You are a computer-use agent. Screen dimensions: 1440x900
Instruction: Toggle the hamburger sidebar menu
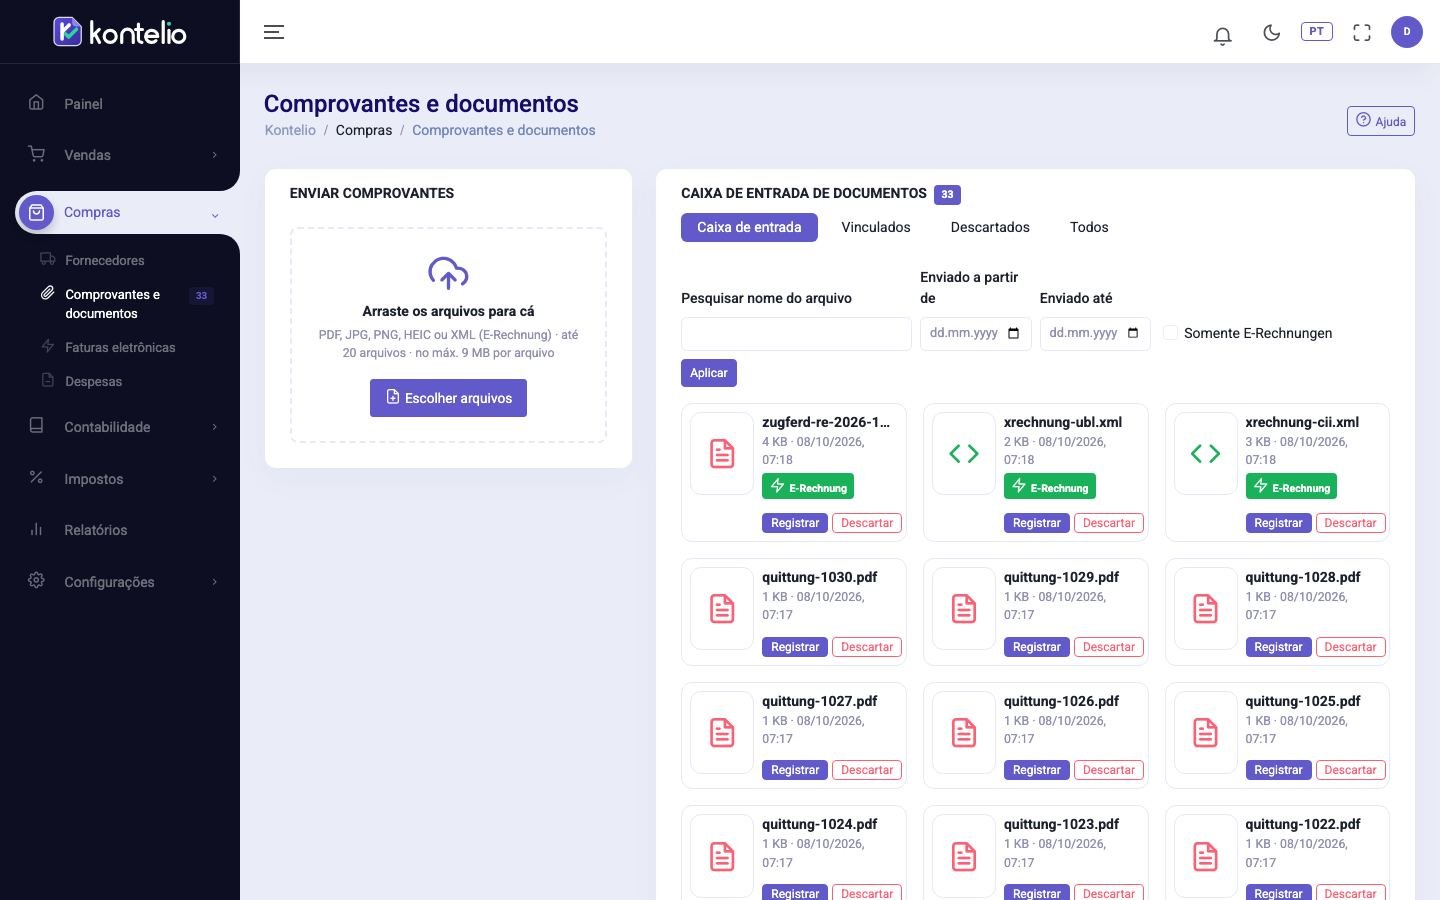tap(274, 32)
